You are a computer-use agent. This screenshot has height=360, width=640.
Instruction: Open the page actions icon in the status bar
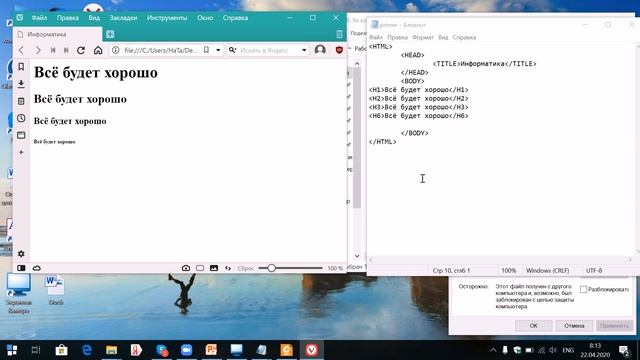click(x=228, y=268)
